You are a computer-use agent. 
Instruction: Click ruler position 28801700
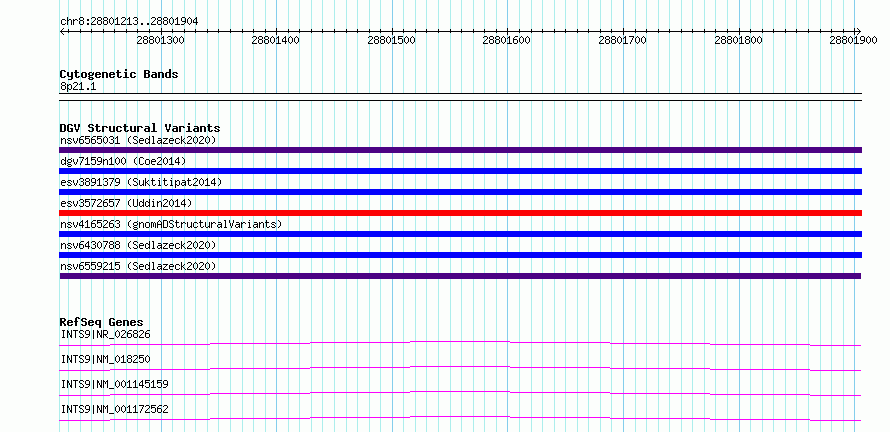623,41
